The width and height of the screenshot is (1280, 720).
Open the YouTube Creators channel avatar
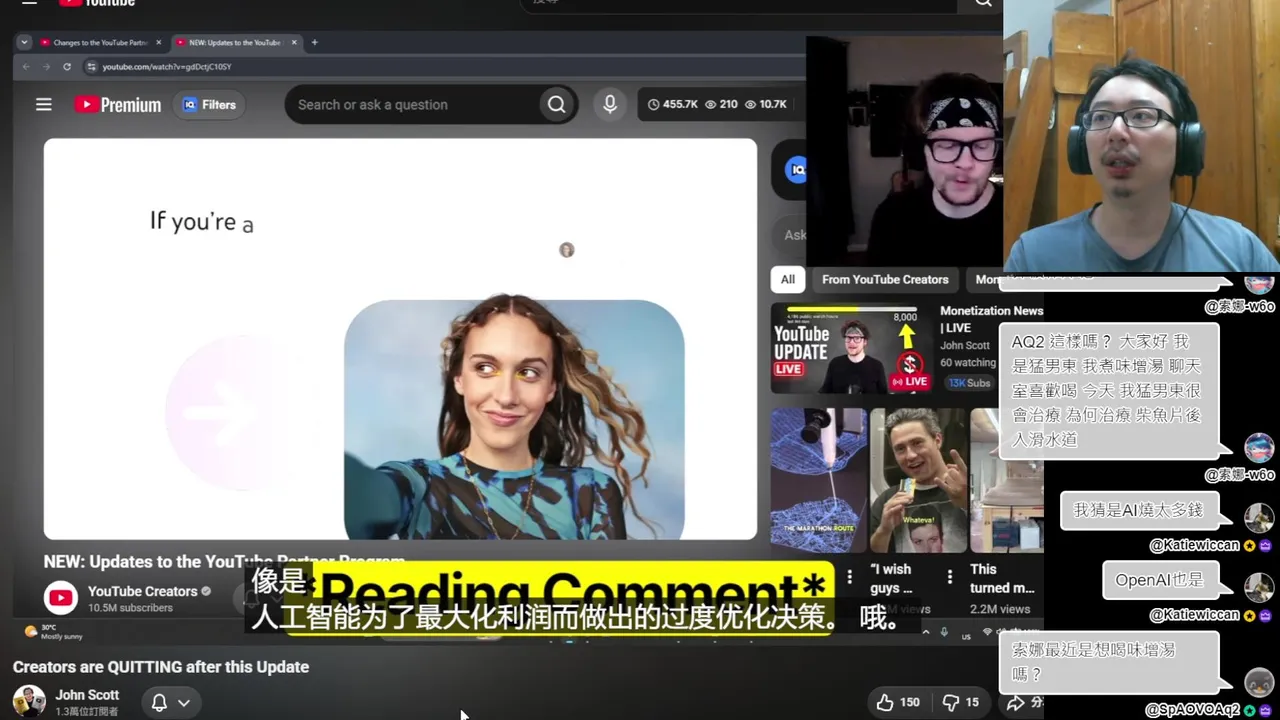[61, 598]
